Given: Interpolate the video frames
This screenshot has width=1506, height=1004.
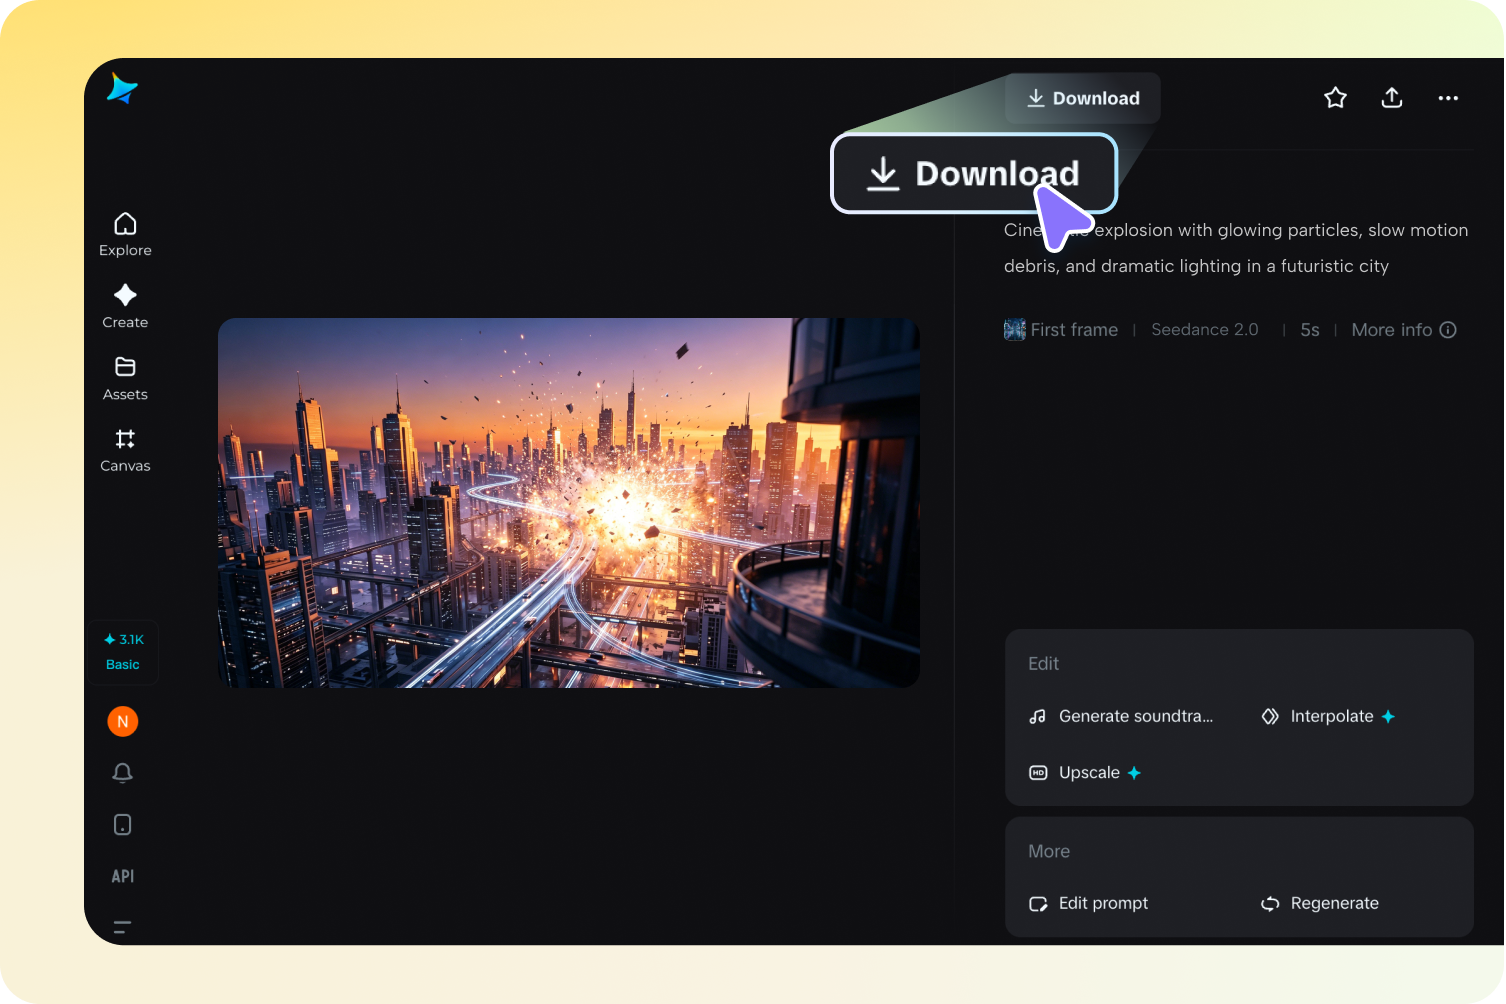Looking at the screenshot, I should point(1328,716).
